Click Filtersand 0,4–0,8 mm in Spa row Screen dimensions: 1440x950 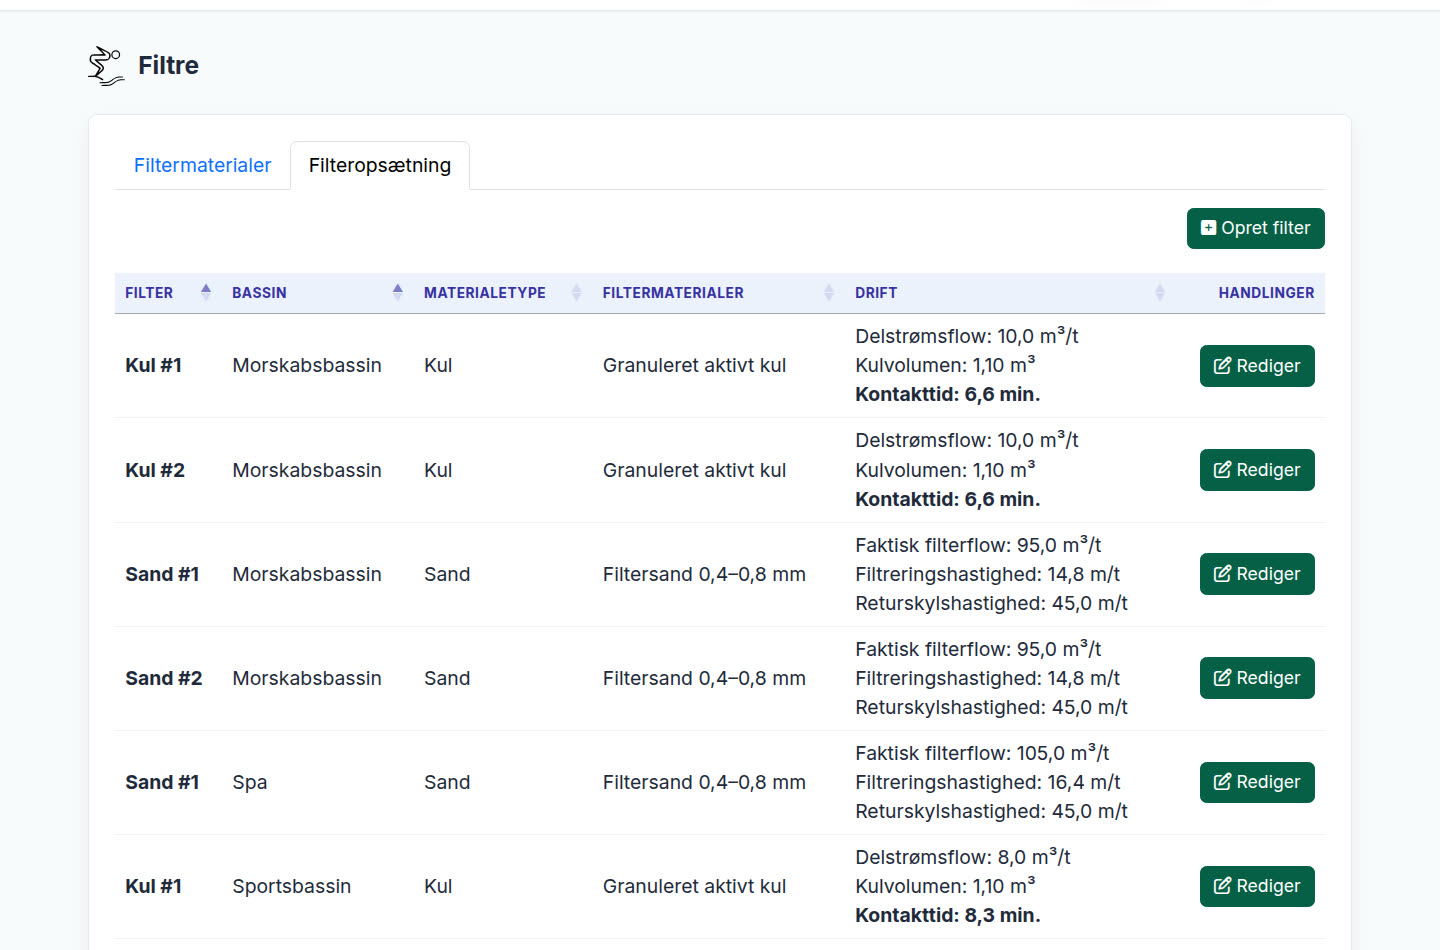click(704, 782)
